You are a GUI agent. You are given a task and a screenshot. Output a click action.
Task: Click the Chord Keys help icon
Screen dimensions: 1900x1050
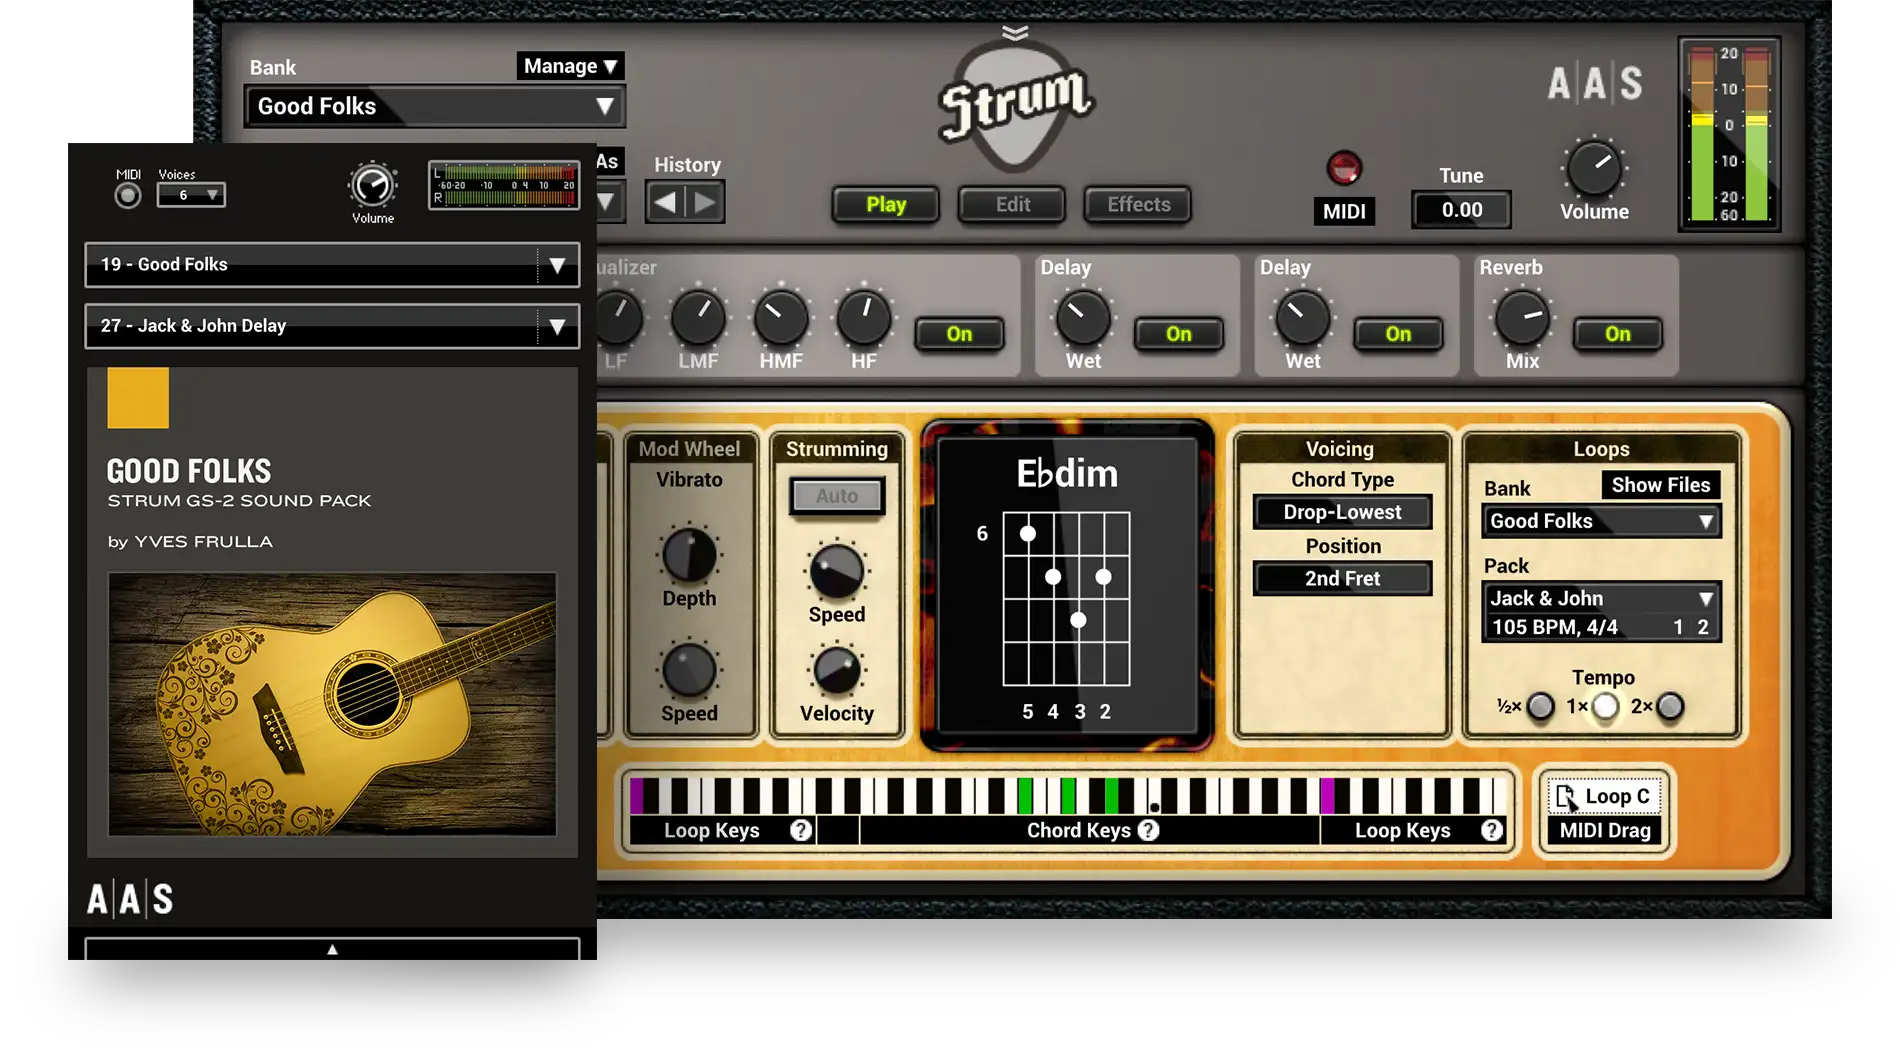[x=1149, y=830]
